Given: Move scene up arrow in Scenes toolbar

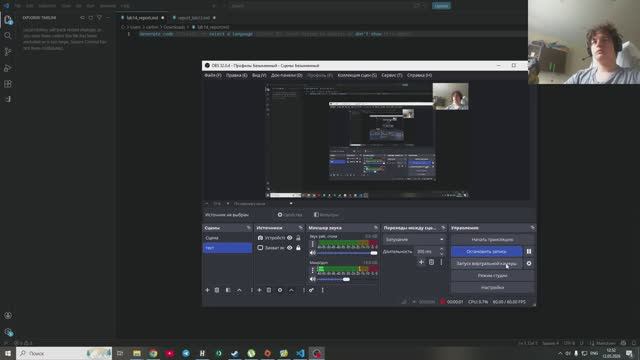Looking at the screenshot, I should pos(240,290).
